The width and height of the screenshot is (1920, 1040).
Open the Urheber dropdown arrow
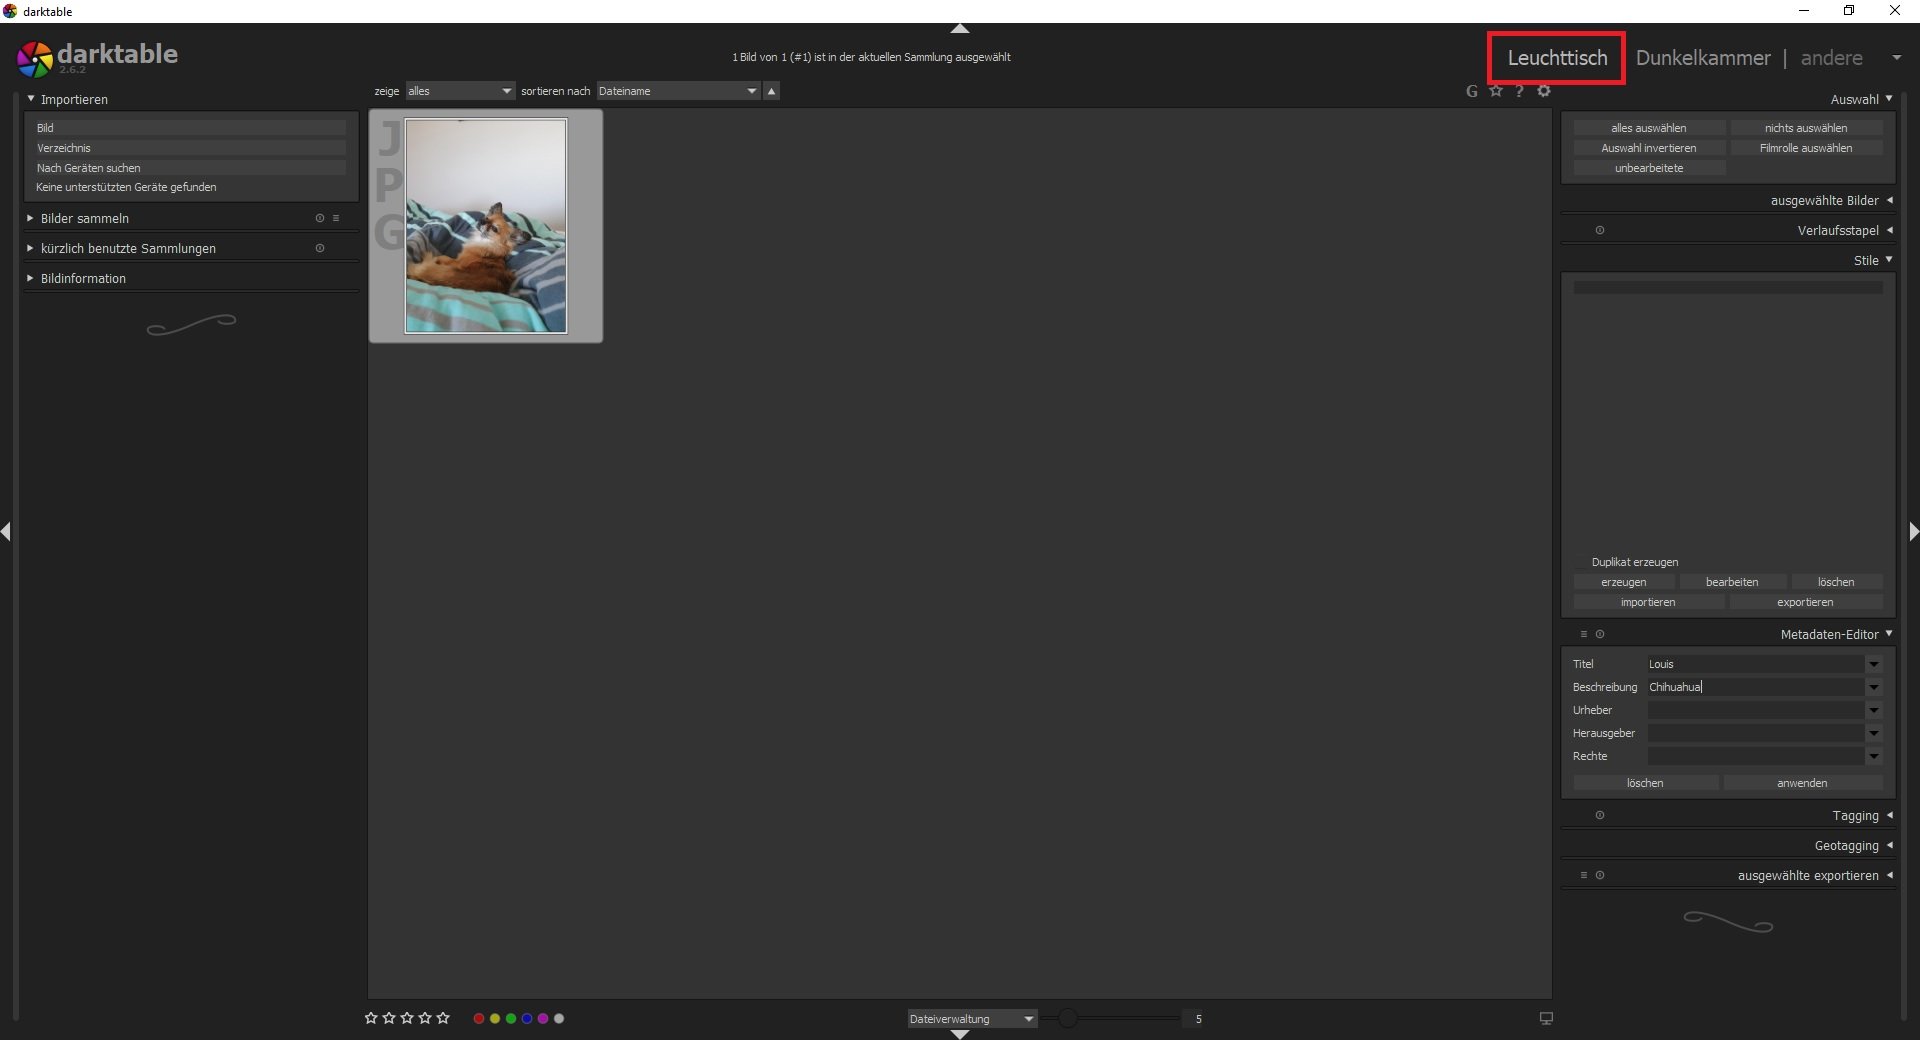tap(1874, 710)
